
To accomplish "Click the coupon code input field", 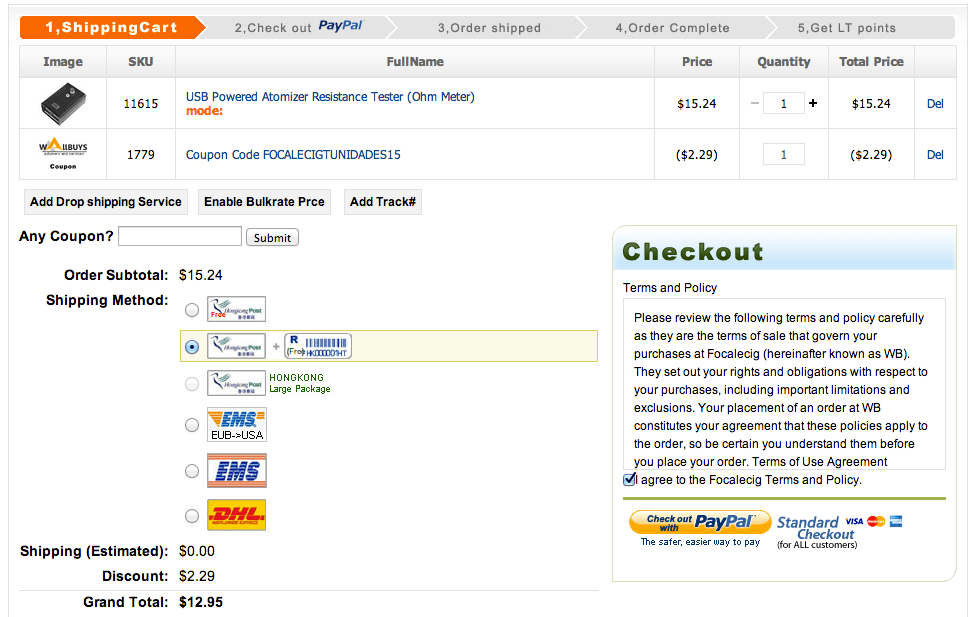I will coord(180,237).
